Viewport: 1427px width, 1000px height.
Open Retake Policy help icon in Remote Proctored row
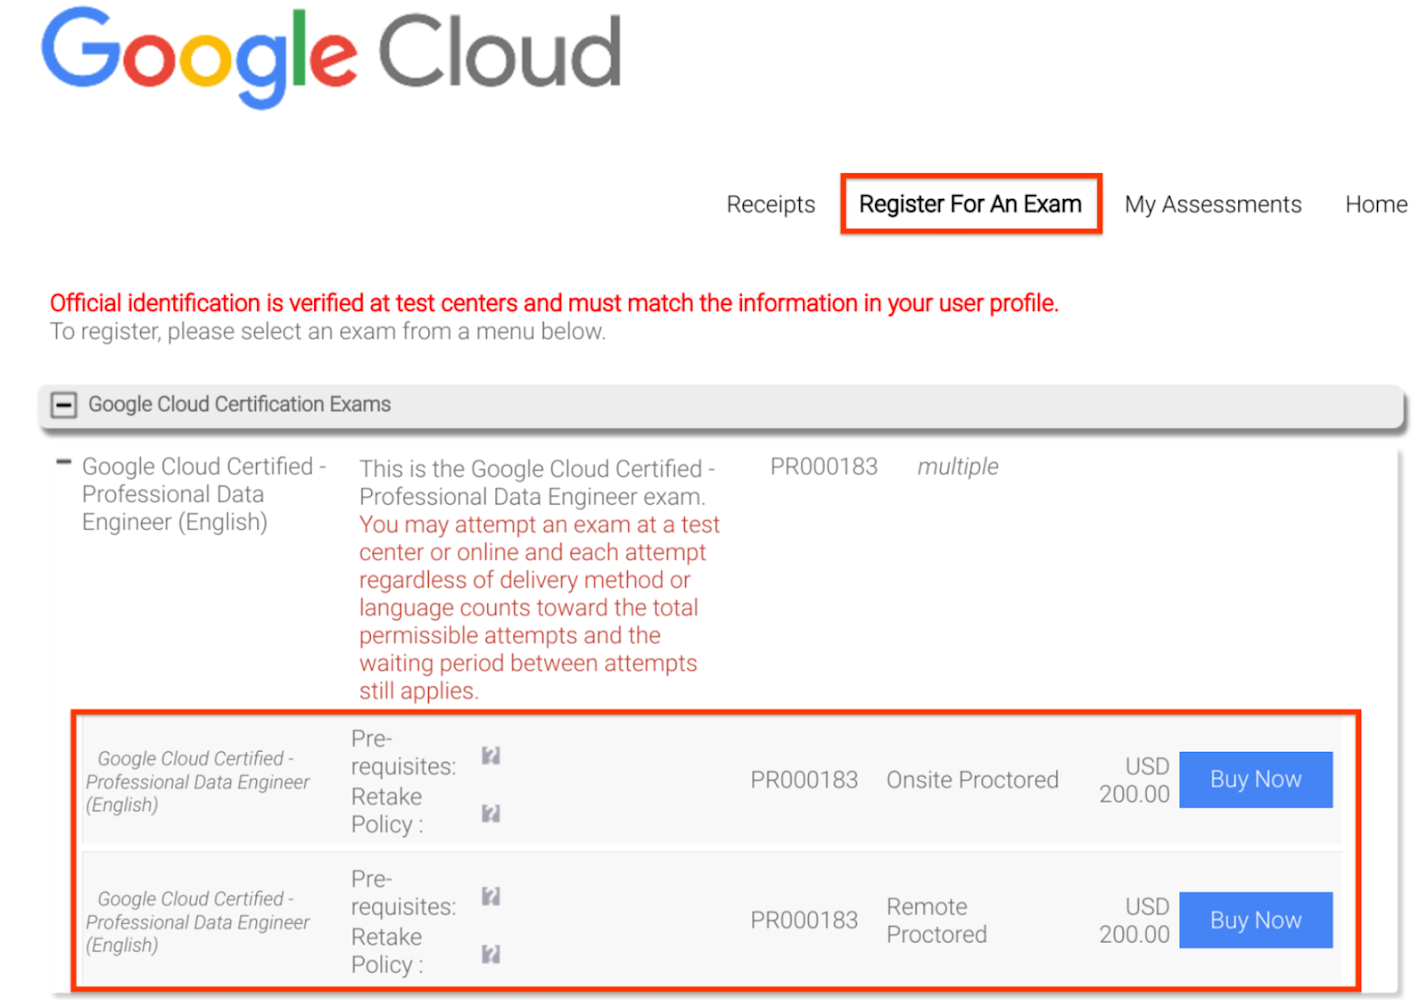(x=490, y=954)
